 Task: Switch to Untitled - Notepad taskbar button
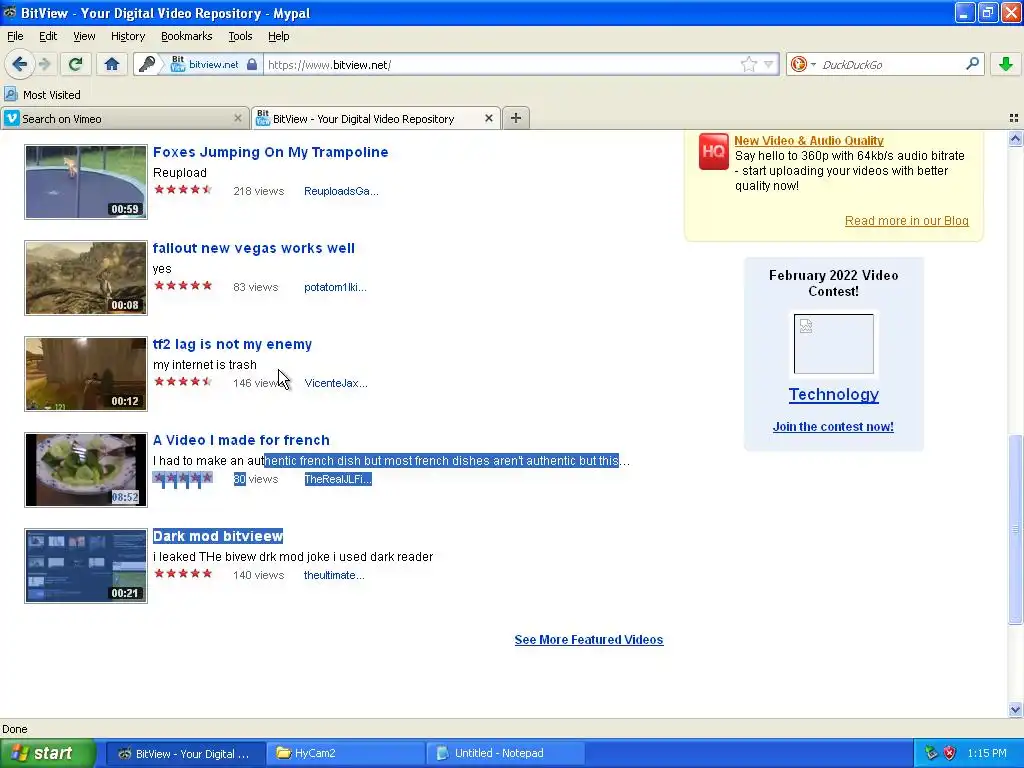click(x=506, y=754)
